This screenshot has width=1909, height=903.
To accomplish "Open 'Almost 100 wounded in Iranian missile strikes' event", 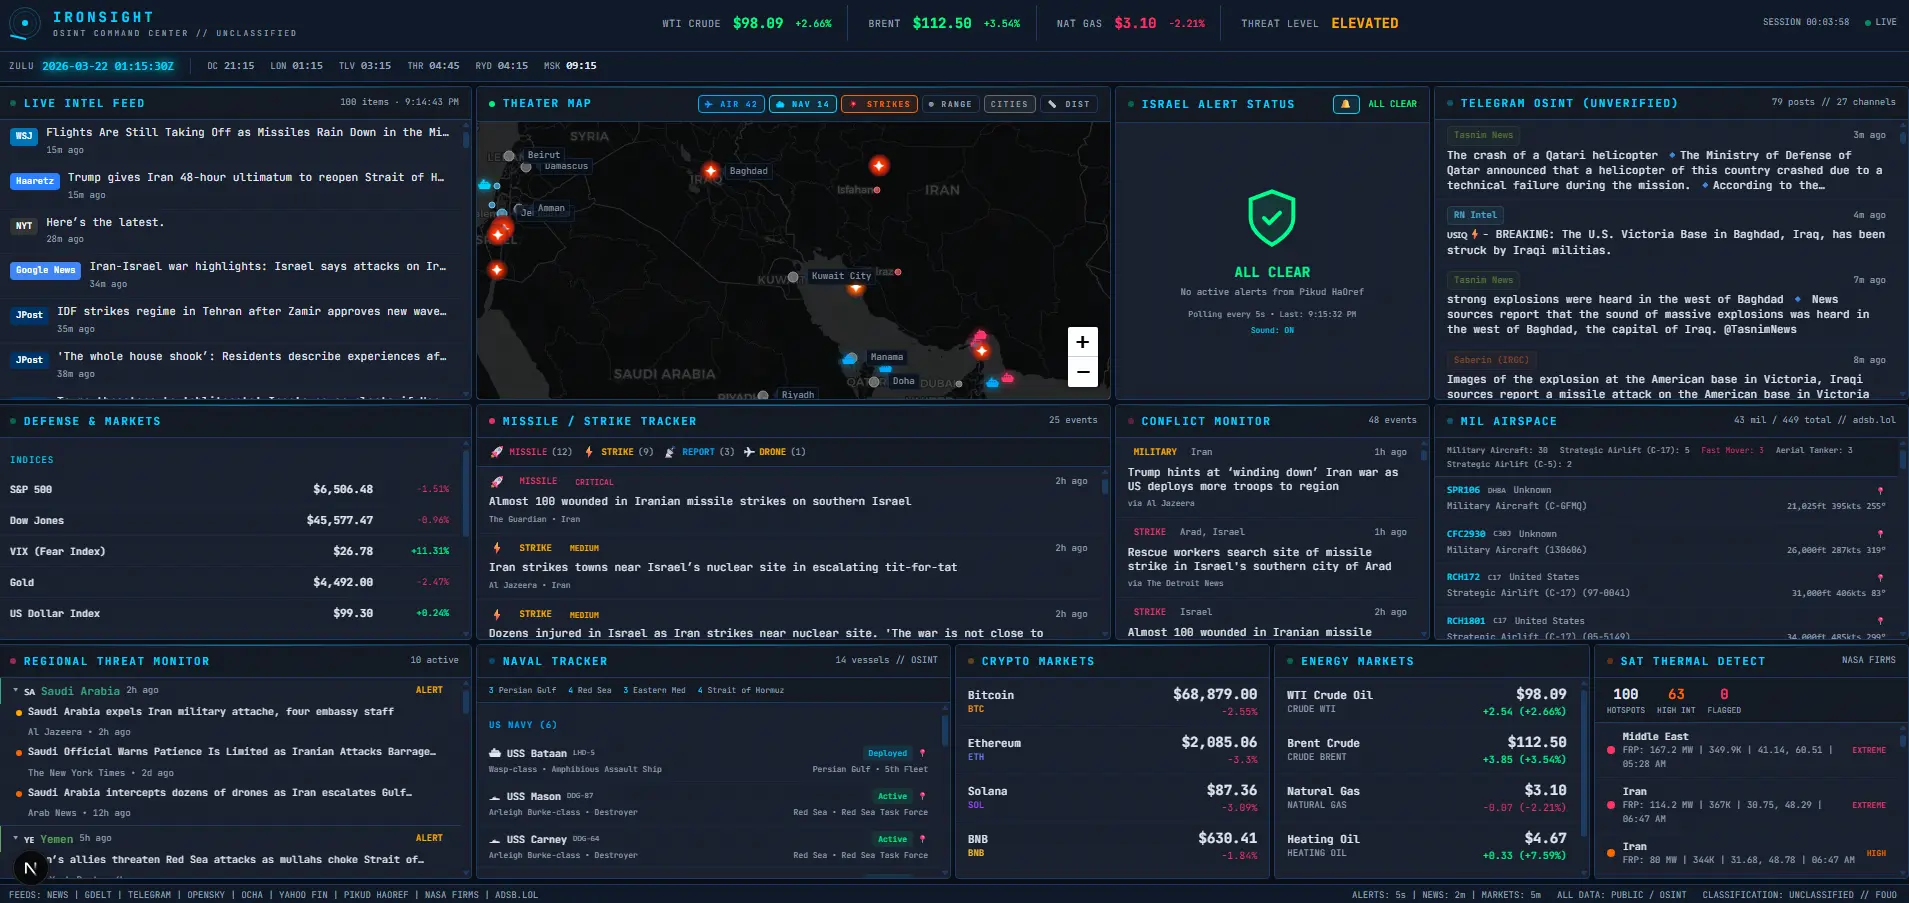I will (x=700, y=502).
